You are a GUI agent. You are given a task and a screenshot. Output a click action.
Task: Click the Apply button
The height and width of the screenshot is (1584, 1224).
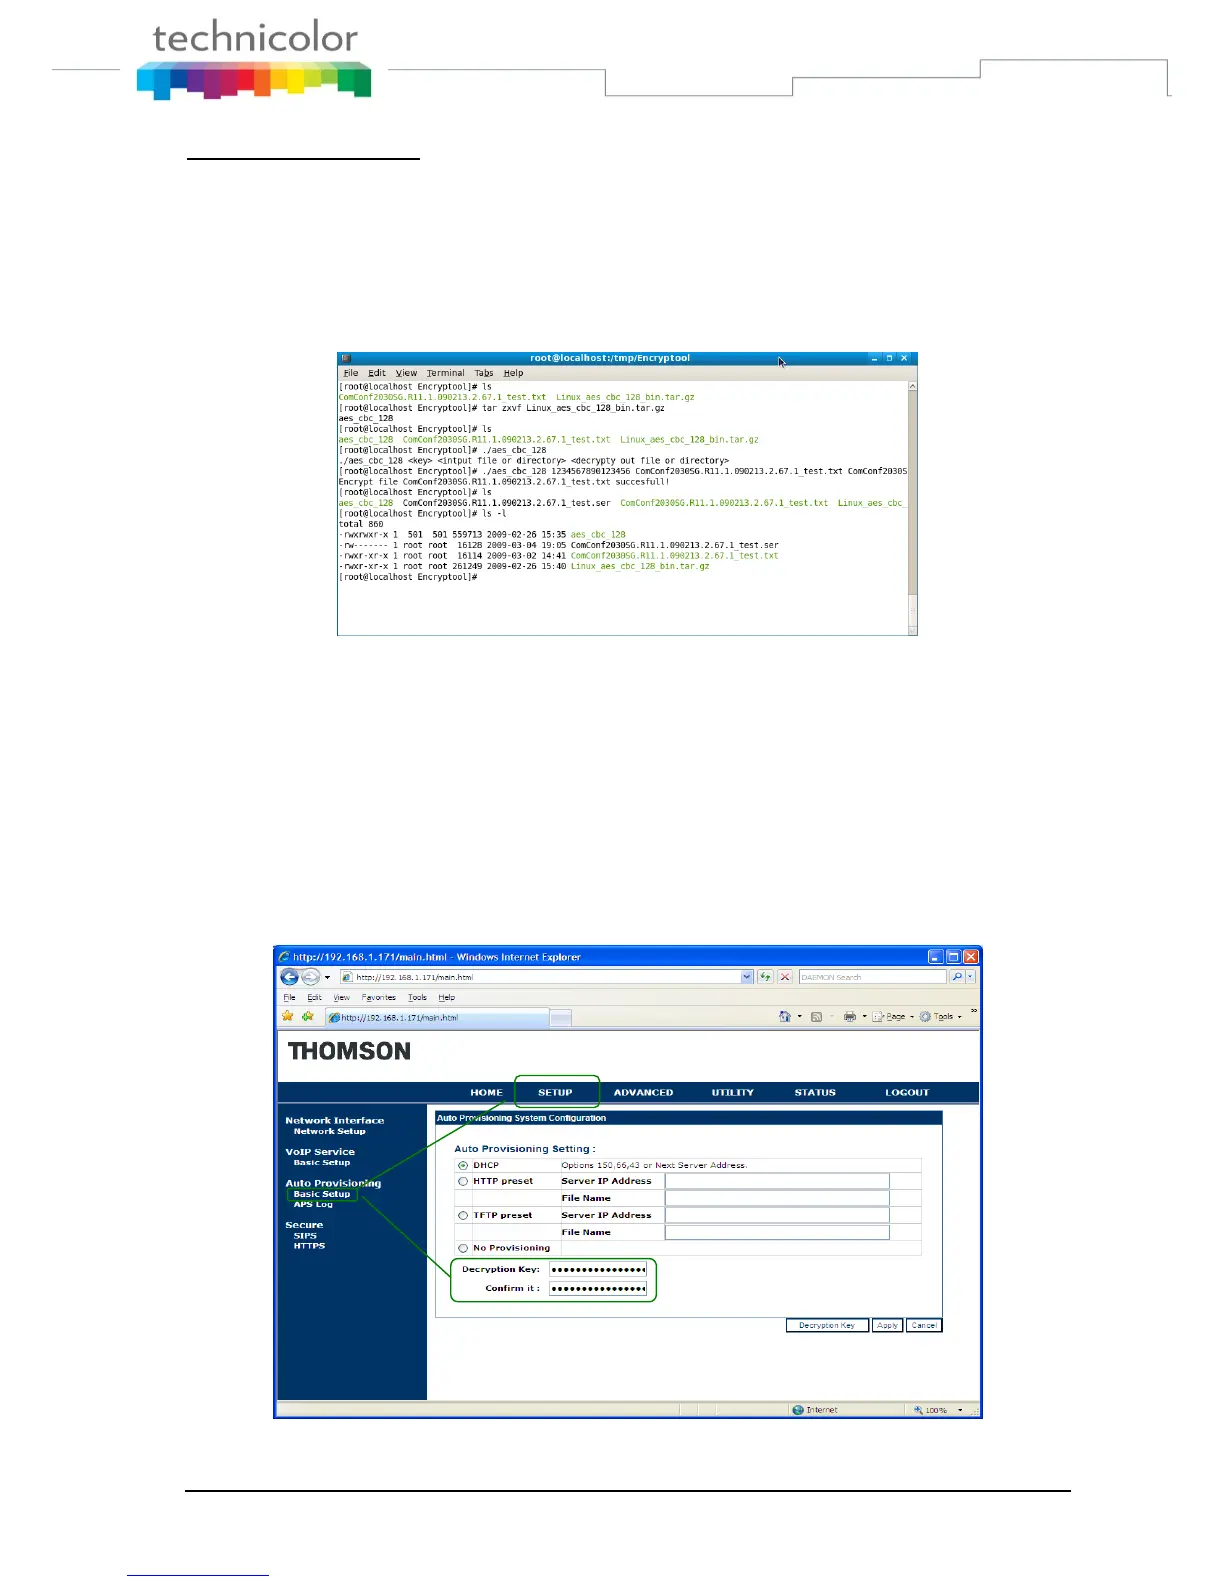click(887, 1326)
